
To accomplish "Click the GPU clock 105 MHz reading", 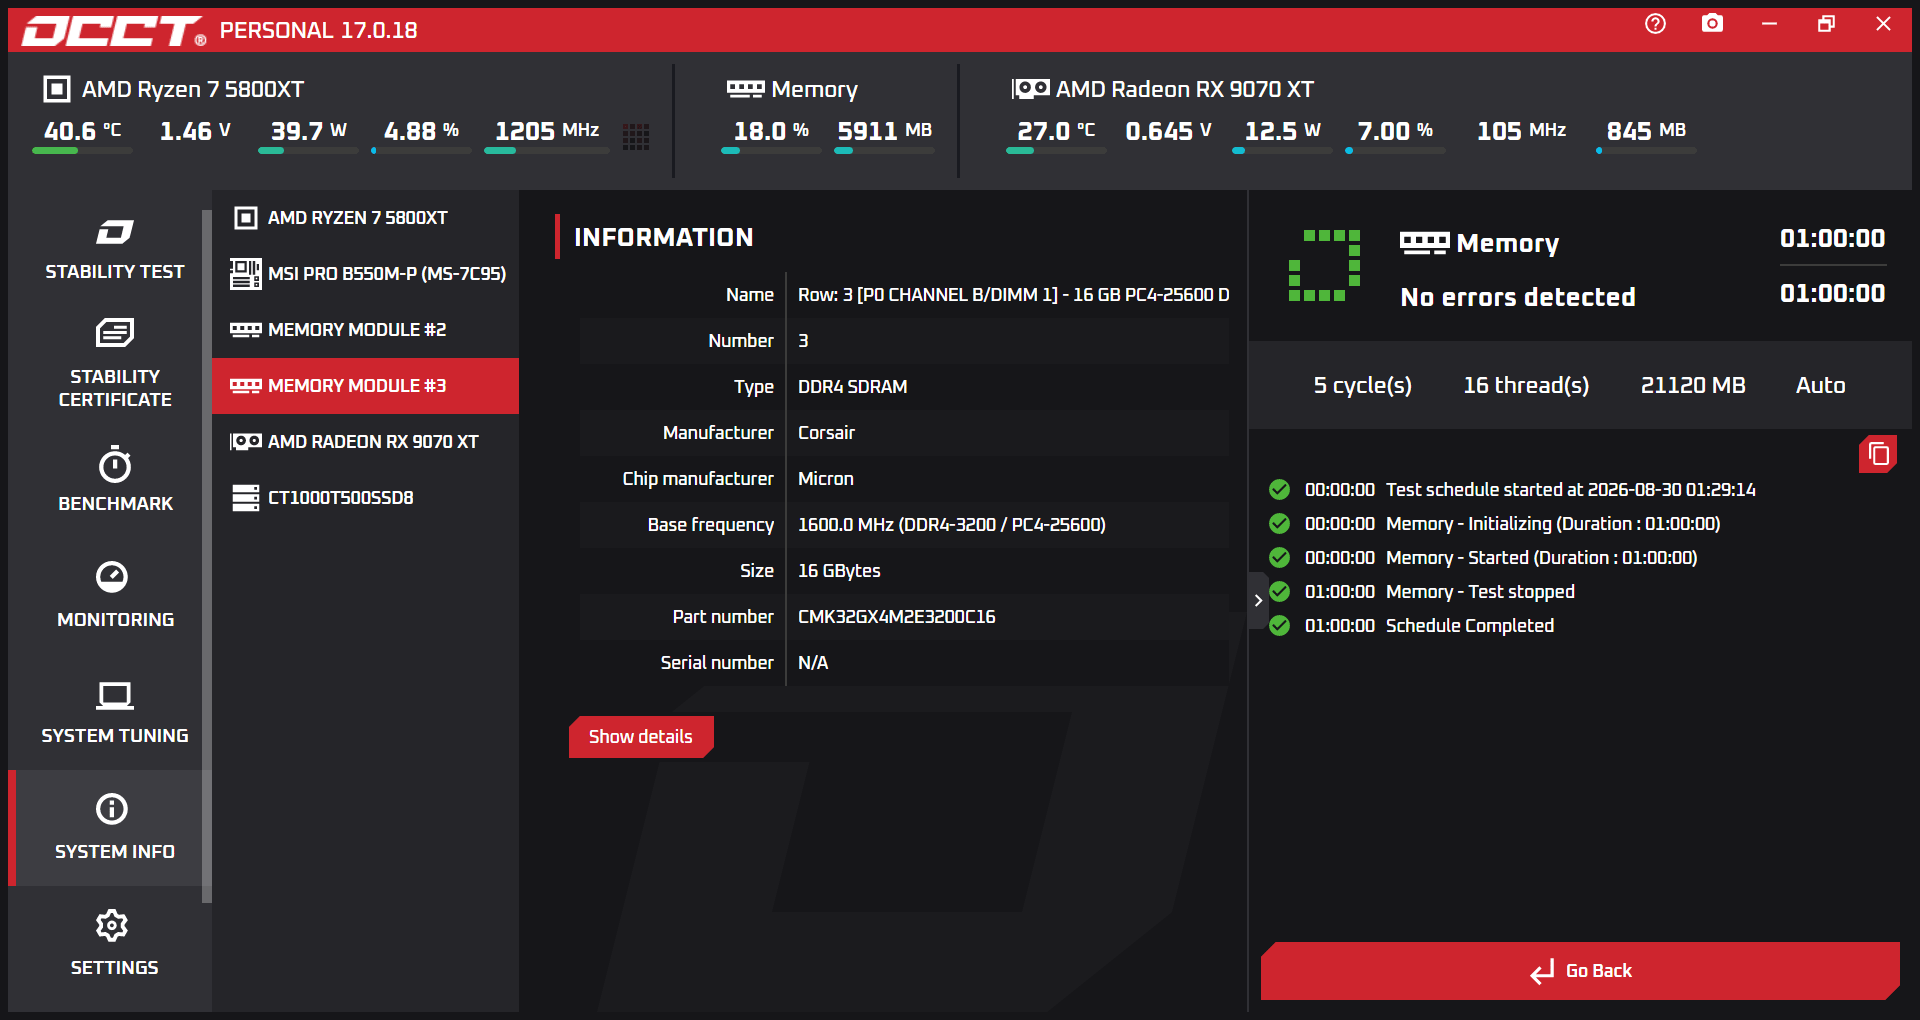I will (1521, 131).
